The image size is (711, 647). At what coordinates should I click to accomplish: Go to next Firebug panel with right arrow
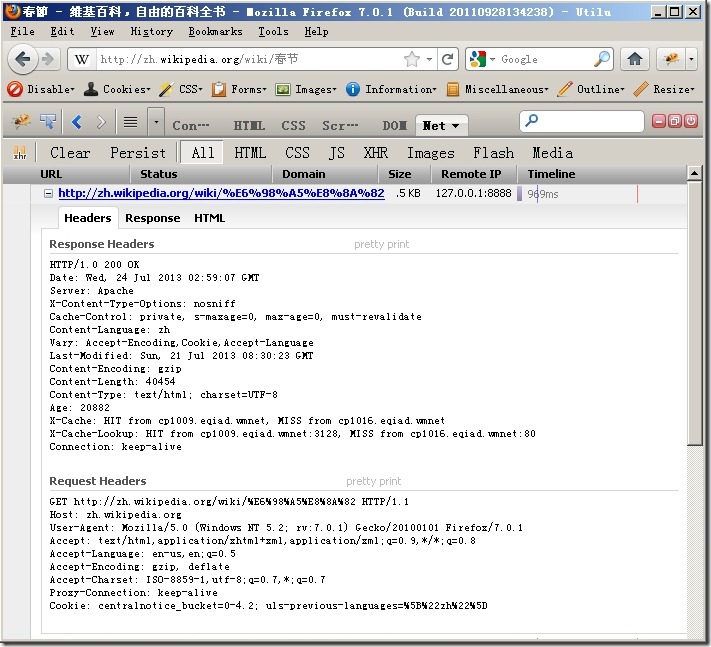click(x=101, y=122)
